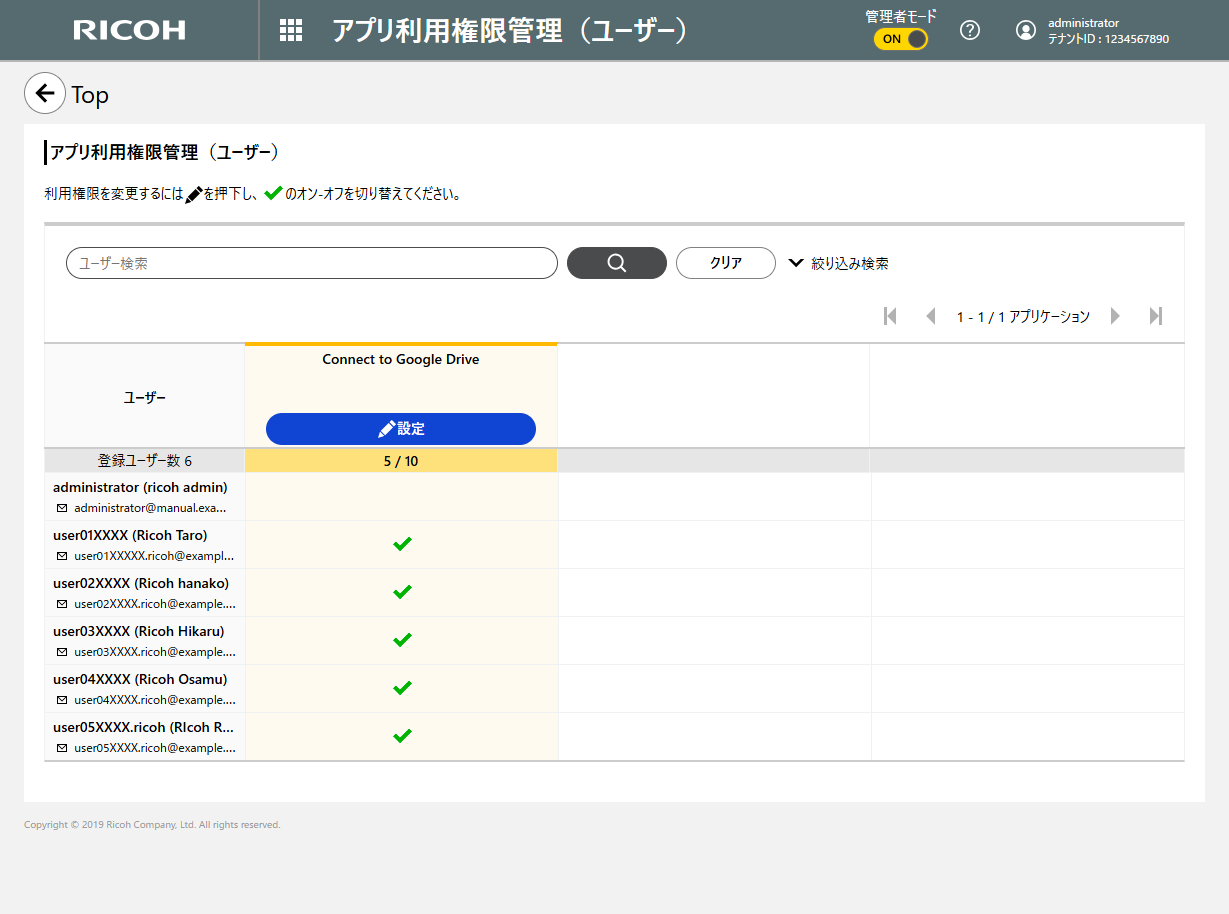Click the back arrow to Top
Viewport: 1229px width, 914px height.
coord(44,94)
